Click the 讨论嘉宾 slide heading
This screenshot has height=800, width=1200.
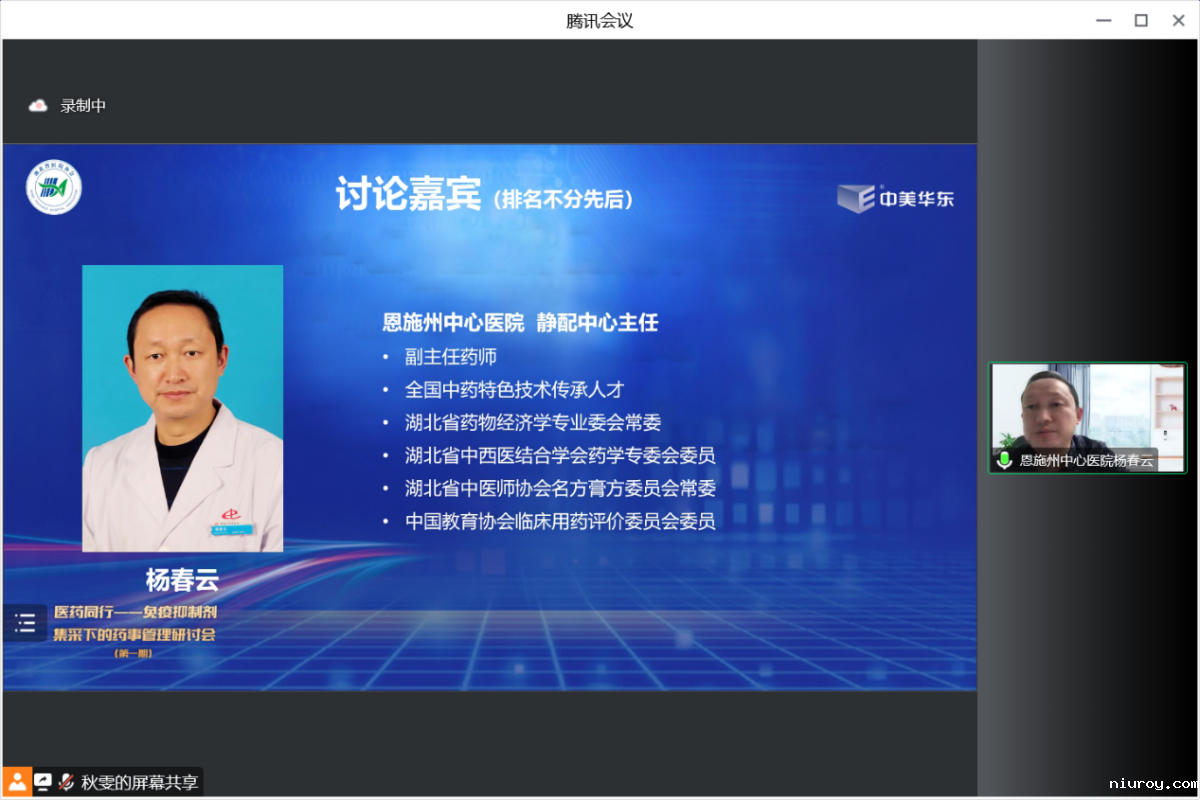(x=408, y=195)
